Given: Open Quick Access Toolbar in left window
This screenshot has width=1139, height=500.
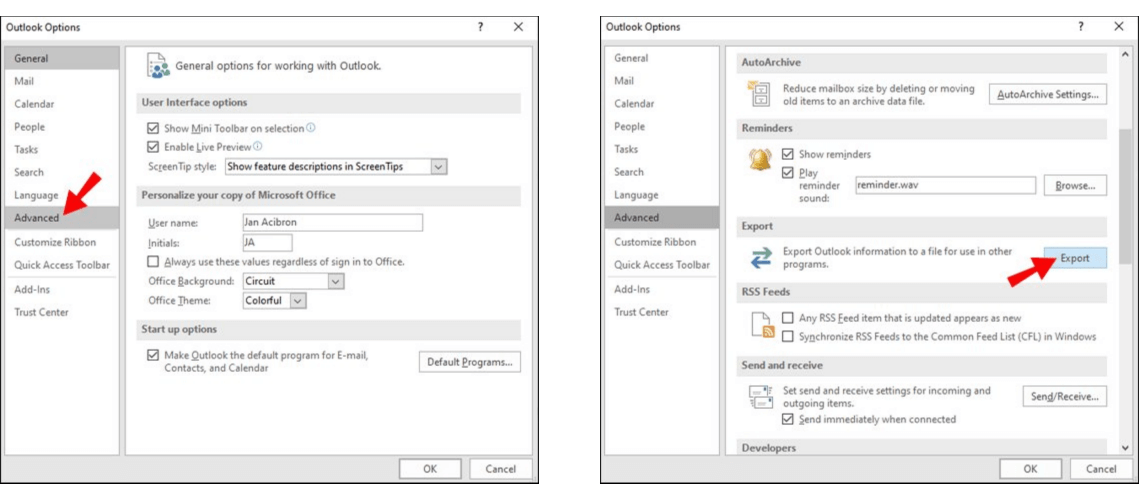Looking at the screenshot, I should (62, 265).
